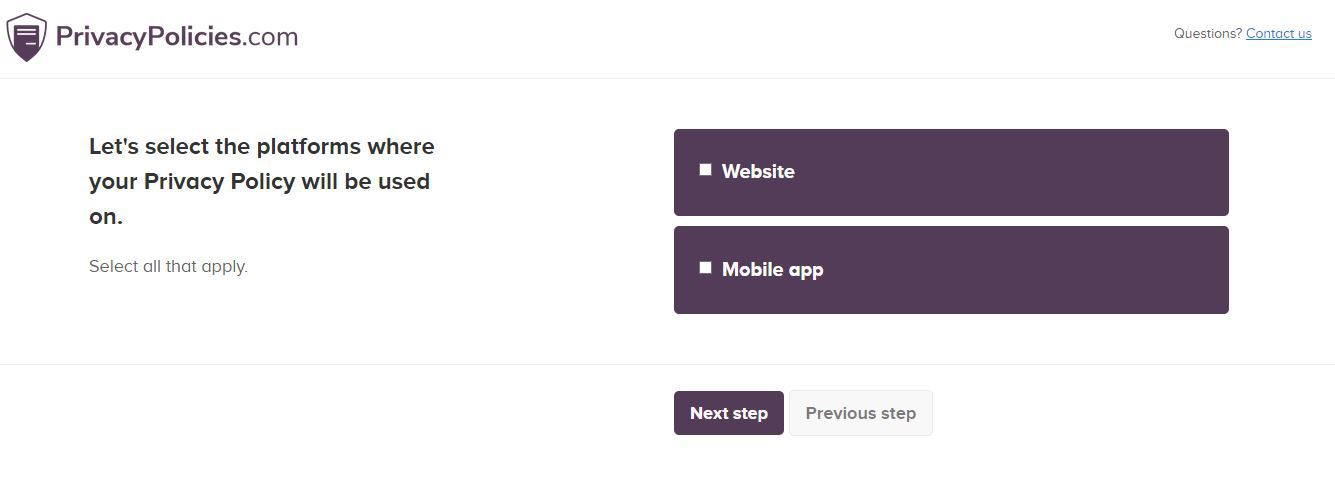Viewport: 1335px width, 495px height.
Task: Select the Mobile app label text
Action: coord(772,269)
